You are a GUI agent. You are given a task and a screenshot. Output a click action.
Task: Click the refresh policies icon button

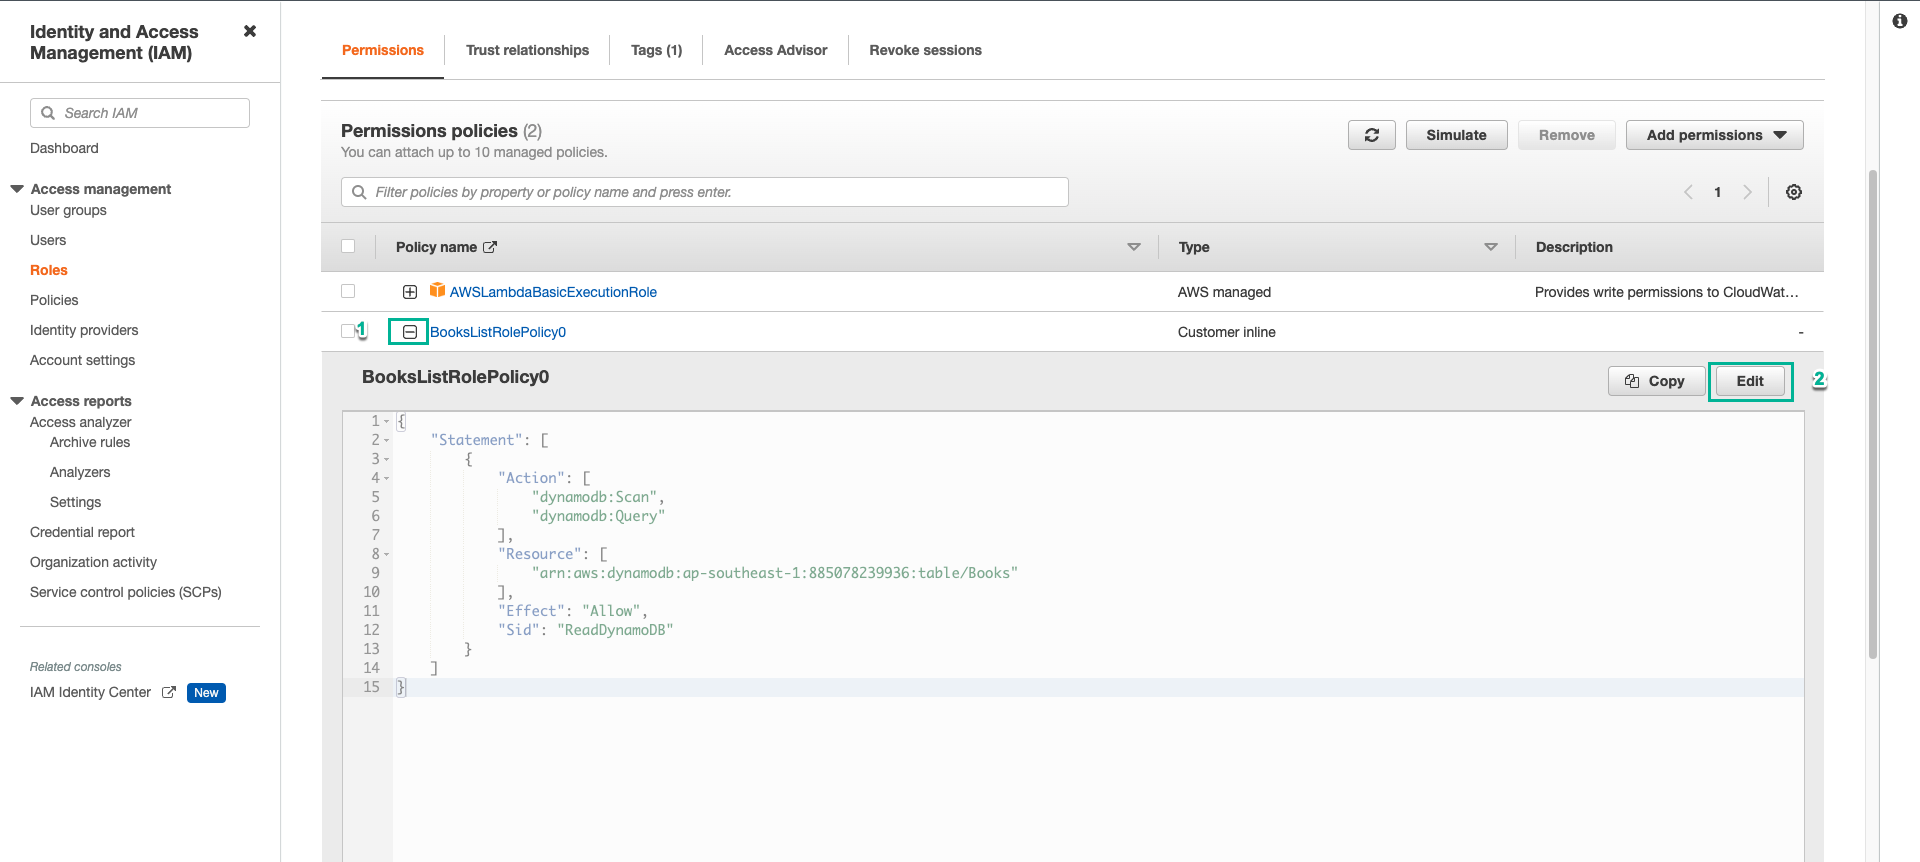click(x=1371, y=135)
